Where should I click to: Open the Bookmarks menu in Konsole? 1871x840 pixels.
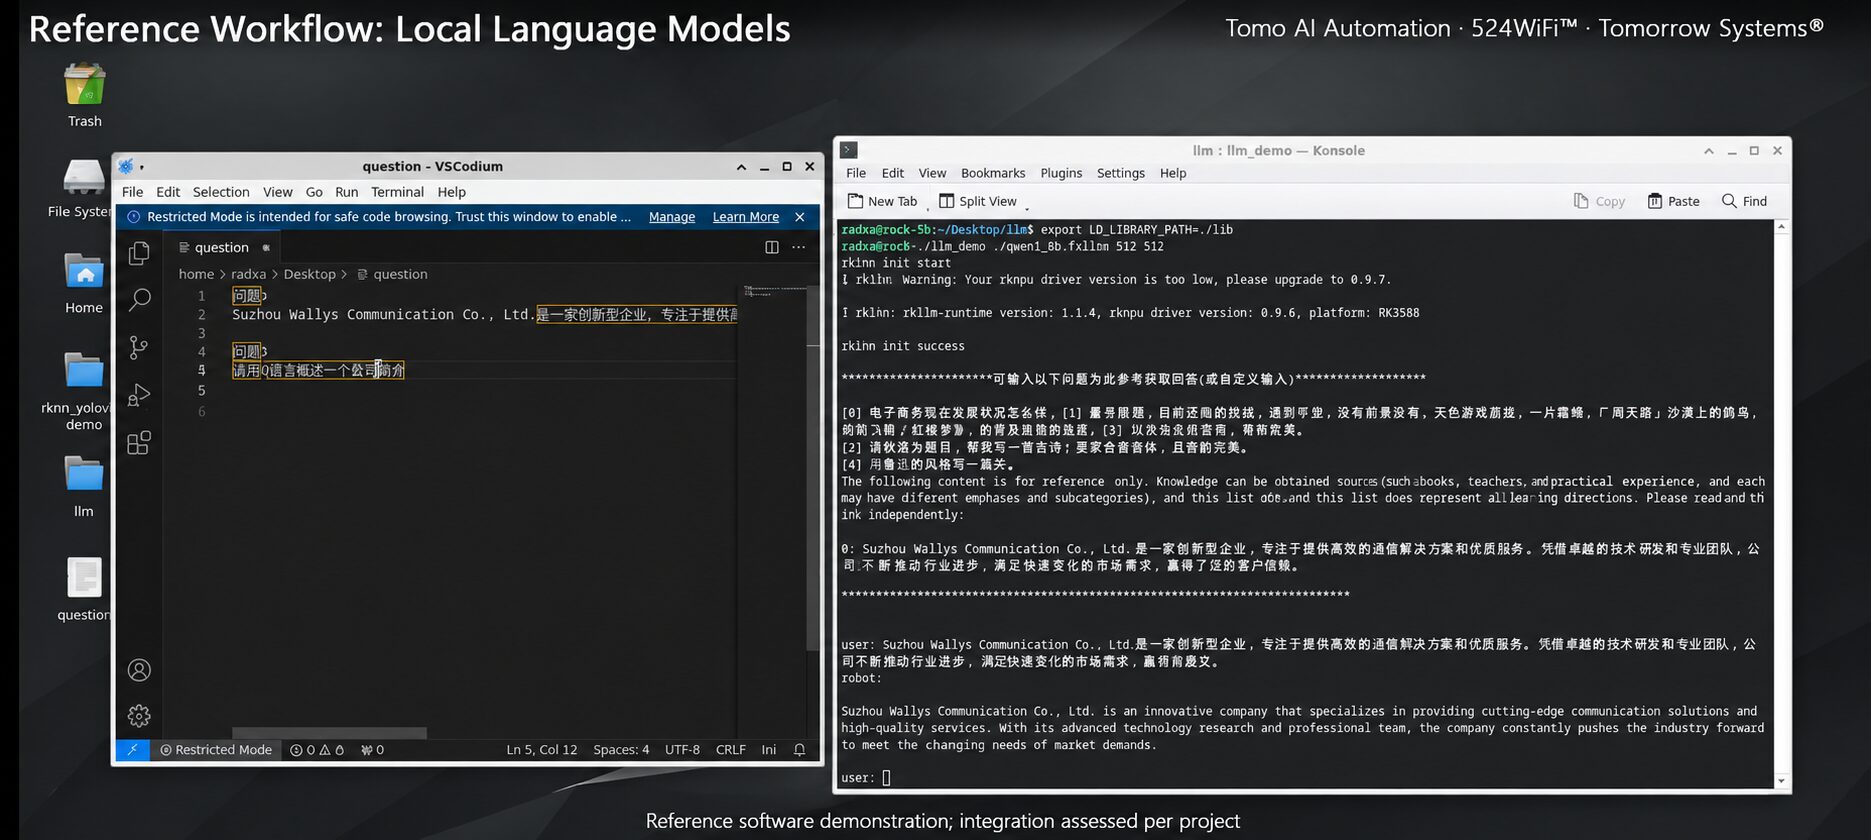click(993, 173)
